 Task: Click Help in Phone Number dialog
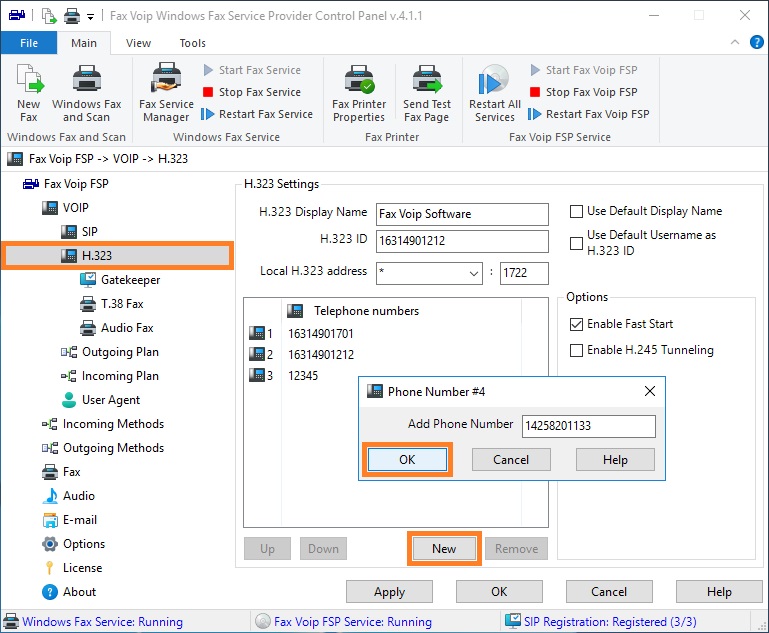(x=615, y=460)
